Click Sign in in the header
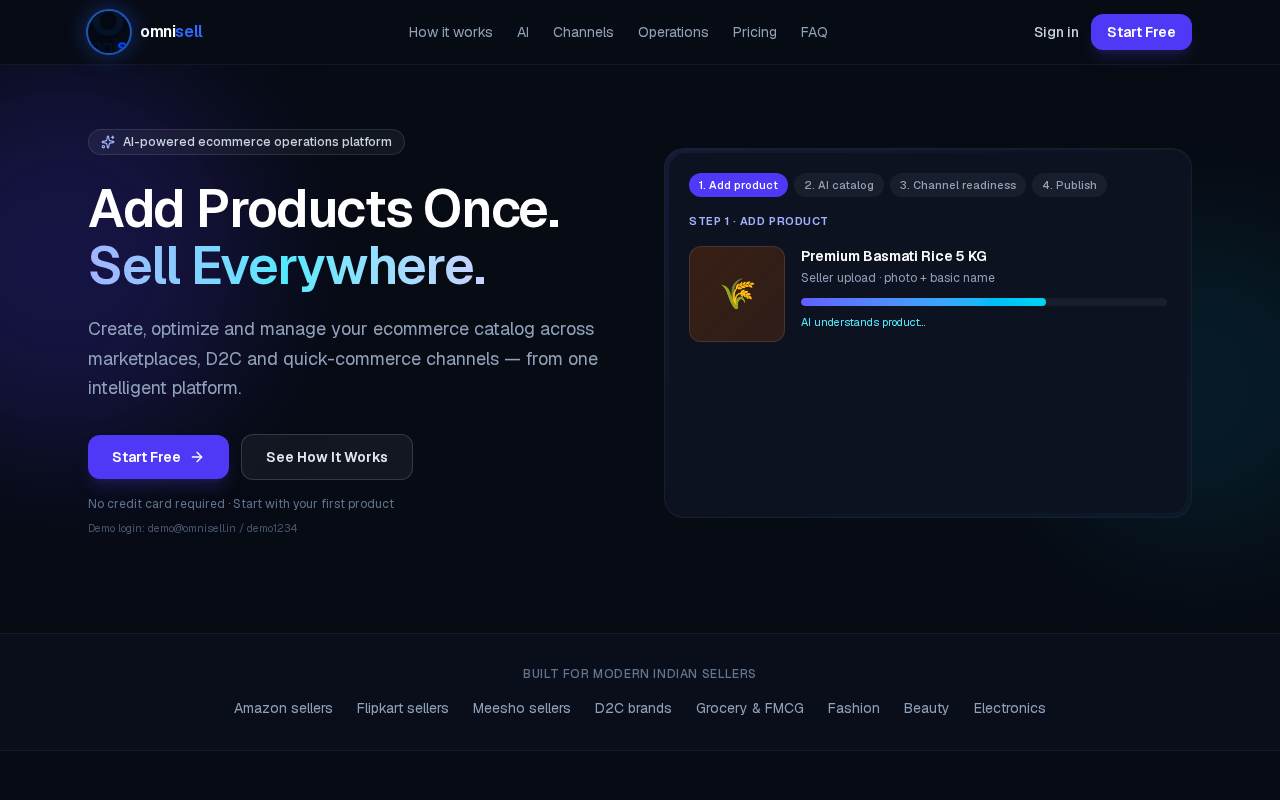This screenshot has width=1280, height=800. 1056,32
